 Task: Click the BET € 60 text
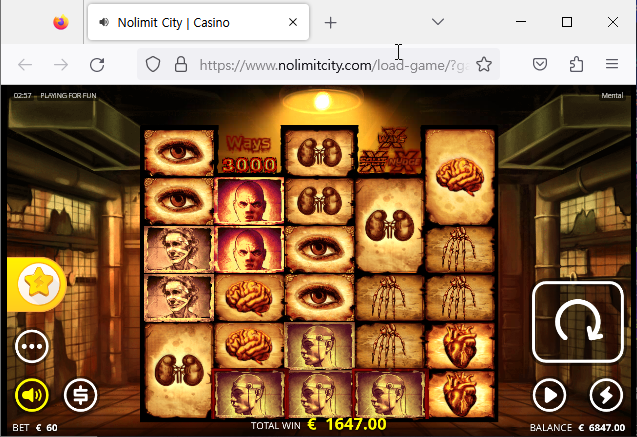[x=35, y=428]
